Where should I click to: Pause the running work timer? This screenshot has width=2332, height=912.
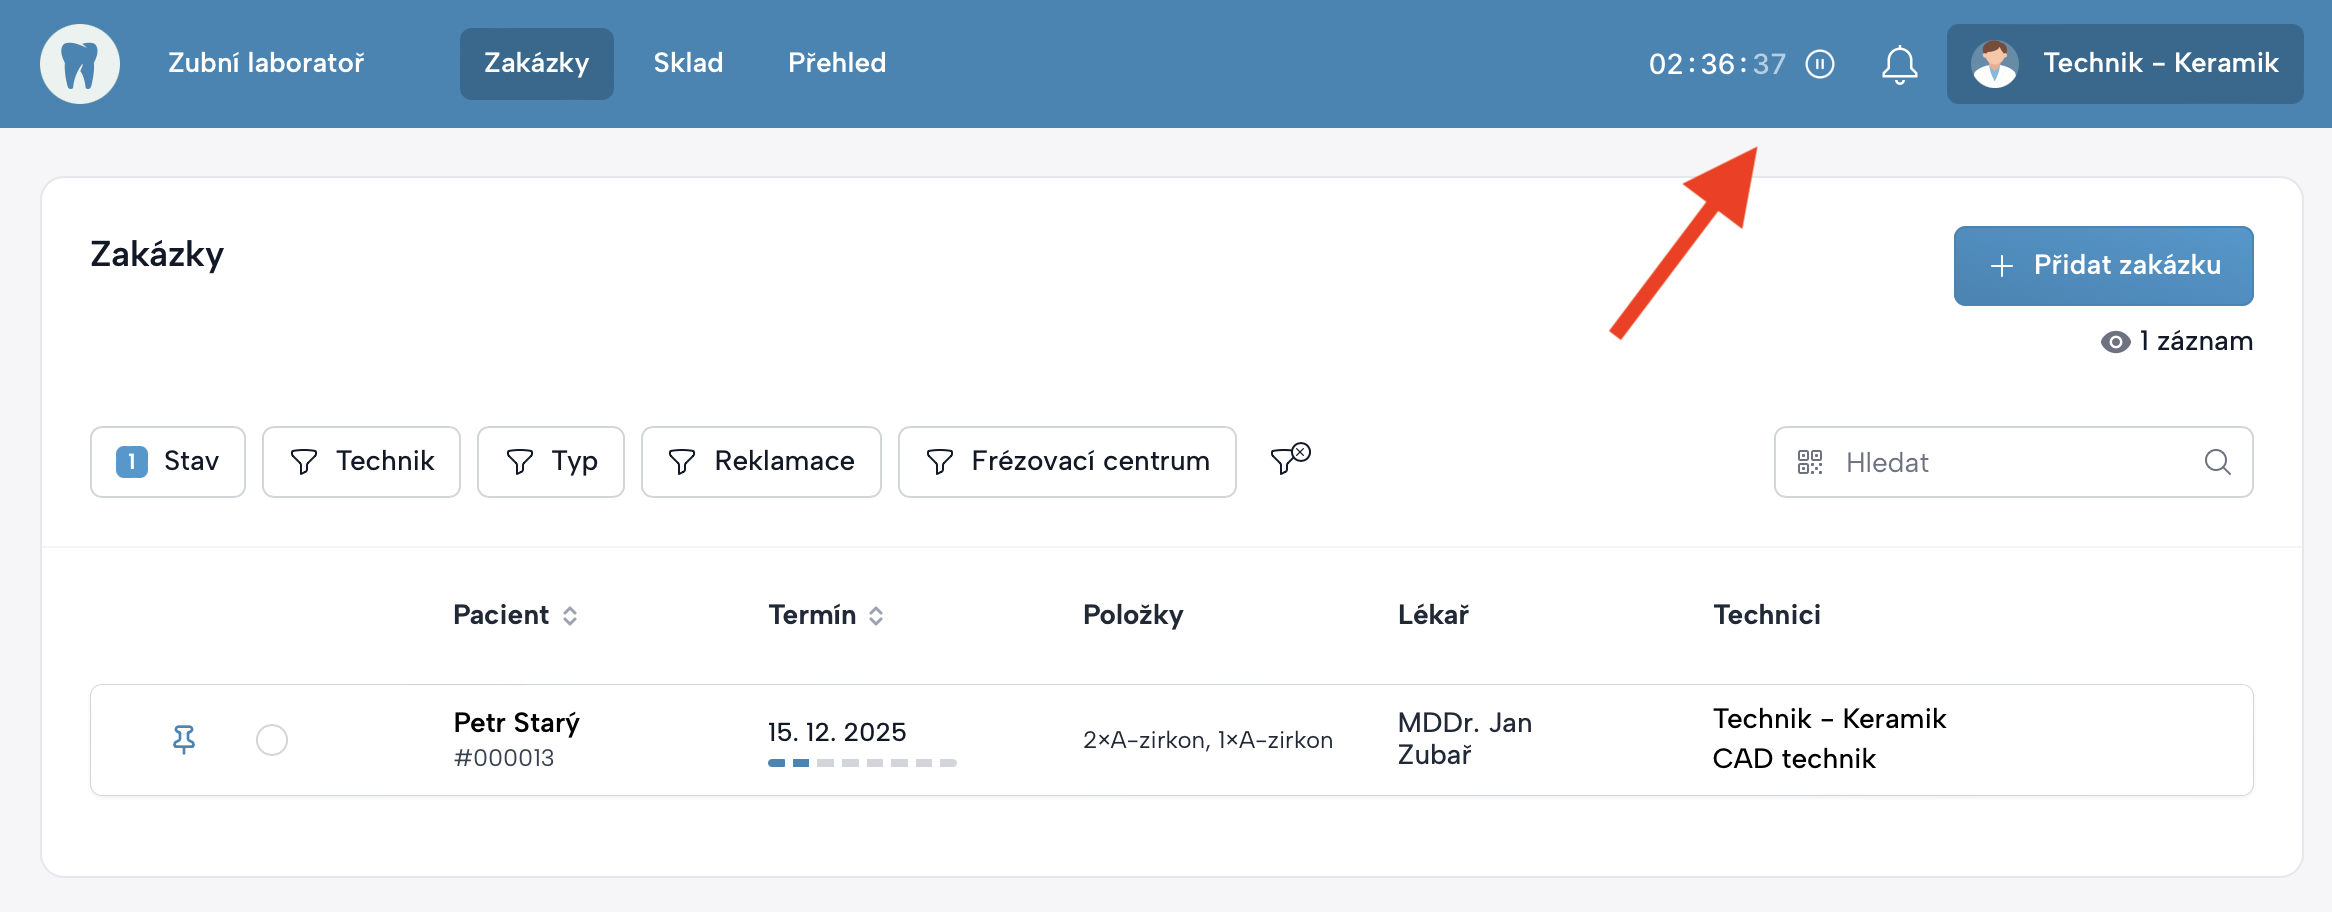[1820, 64]
